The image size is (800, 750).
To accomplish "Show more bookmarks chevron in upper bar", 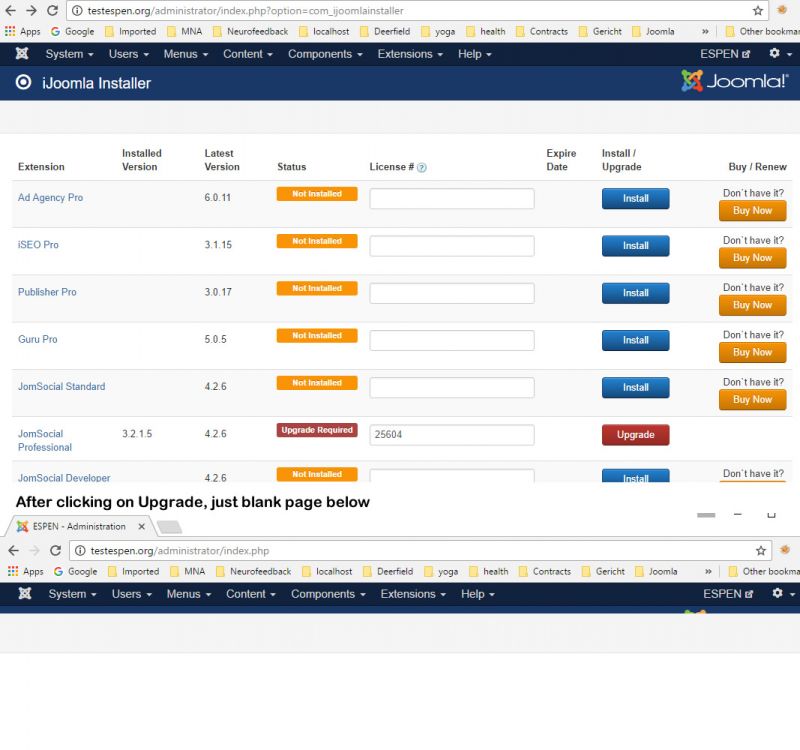I will point(705,31).
